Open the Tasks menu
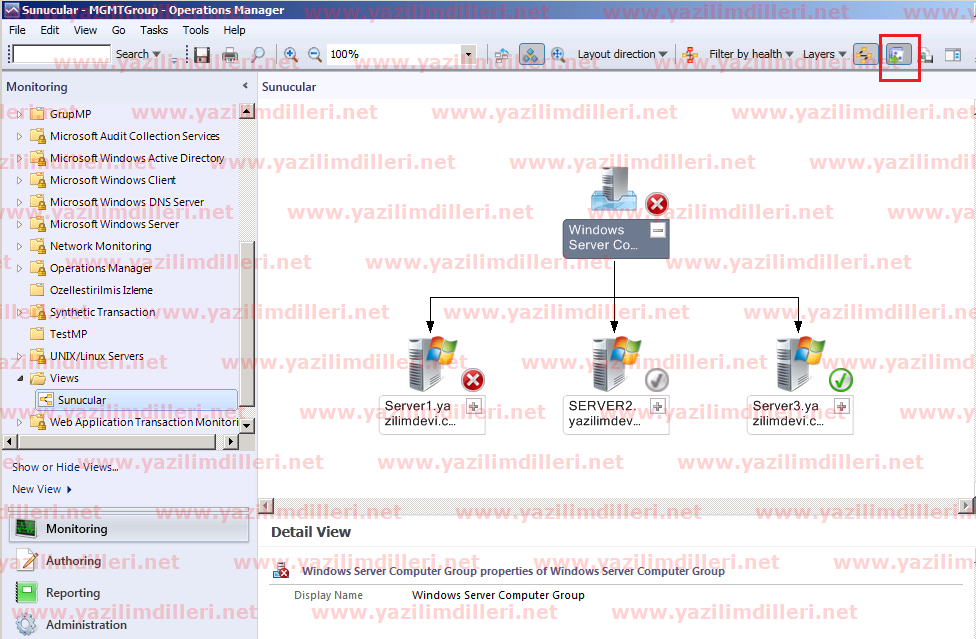Screen dimensions: 976x639 click(x=154, y=30)
